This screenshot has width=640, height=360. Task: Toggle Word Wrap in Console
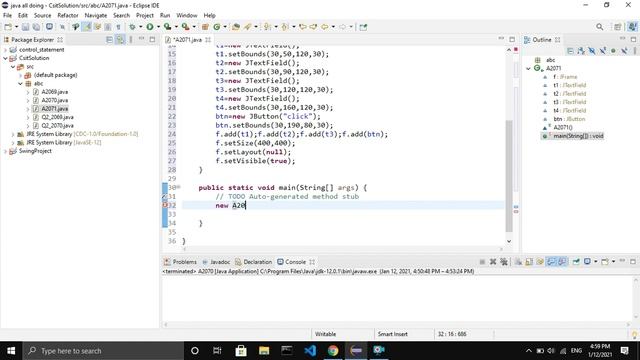pos(540,262)
